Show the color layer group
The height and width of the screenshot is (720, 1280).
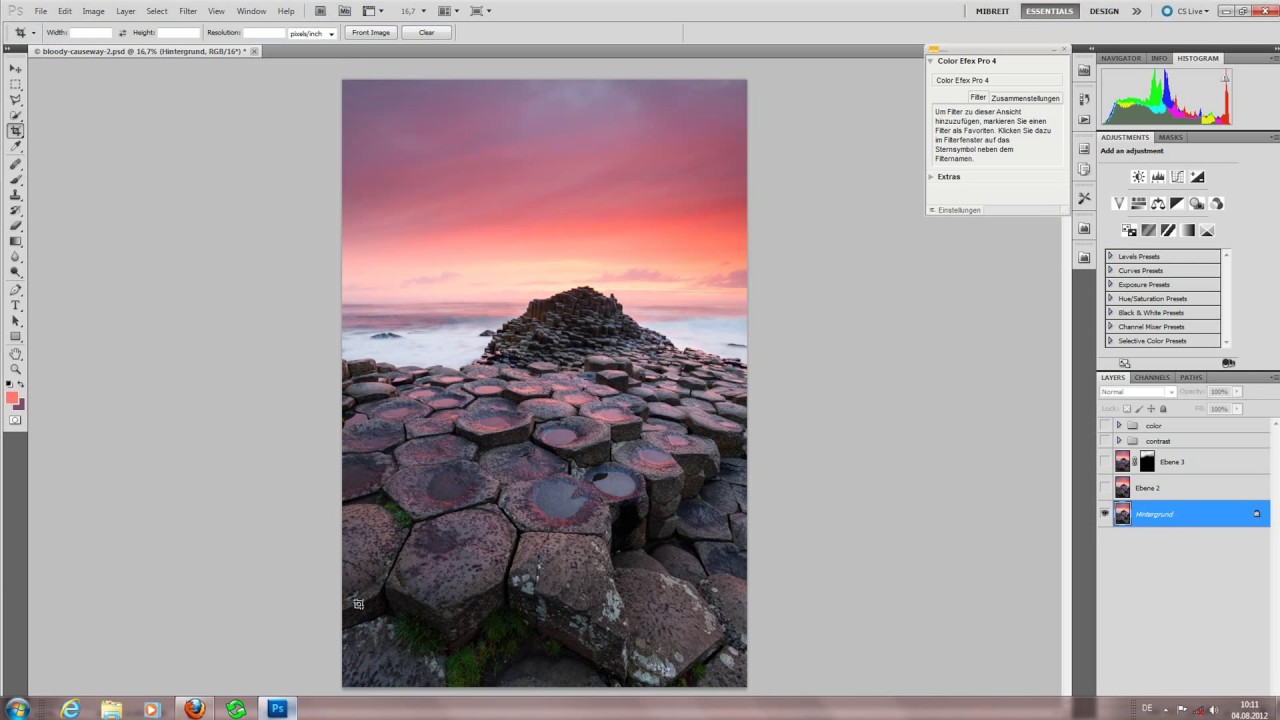click(x=1105, y=426)
